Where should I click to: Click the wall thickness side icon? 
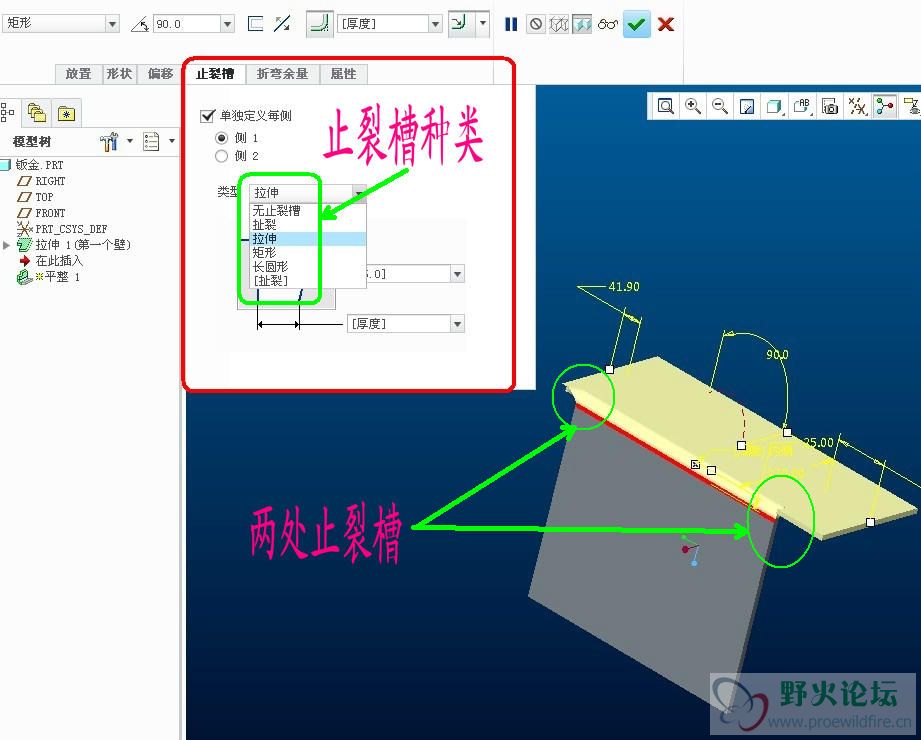point(256,23)
